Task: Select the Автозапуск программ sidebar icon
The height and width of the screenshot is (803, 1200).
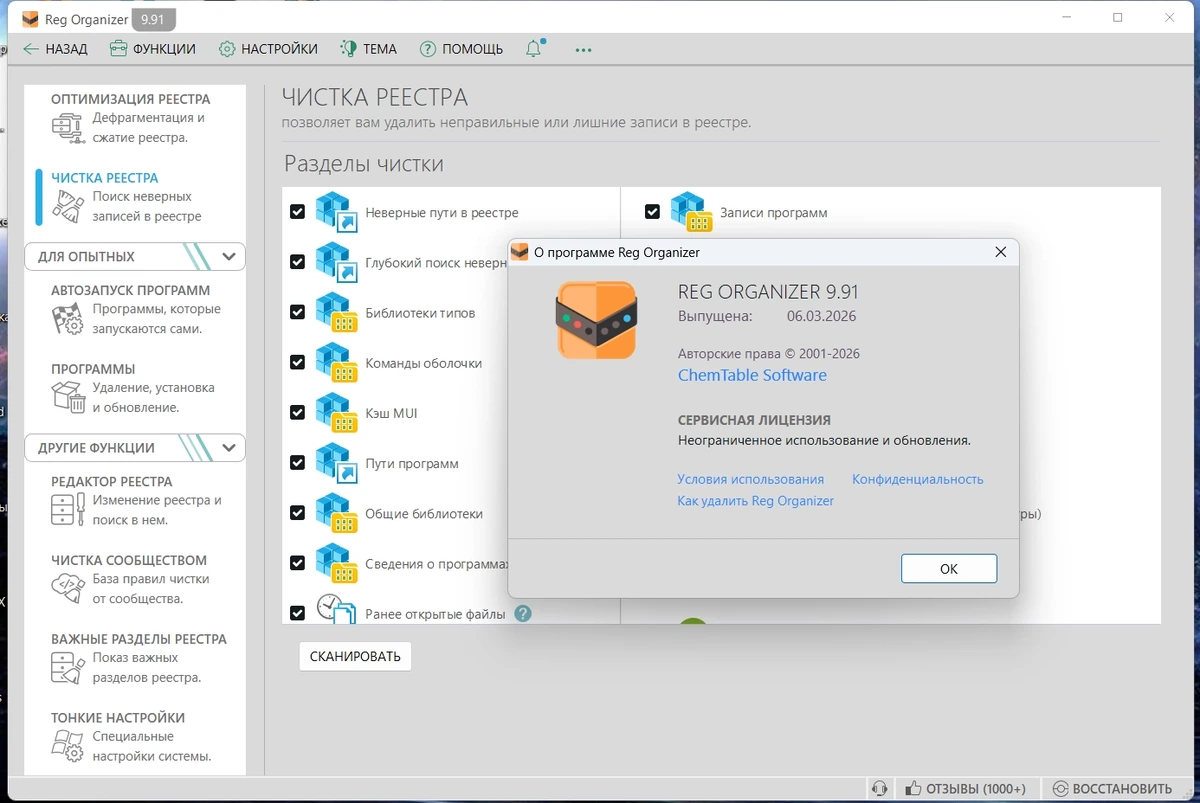Action: pyautogui.click(x=68, y=319)
